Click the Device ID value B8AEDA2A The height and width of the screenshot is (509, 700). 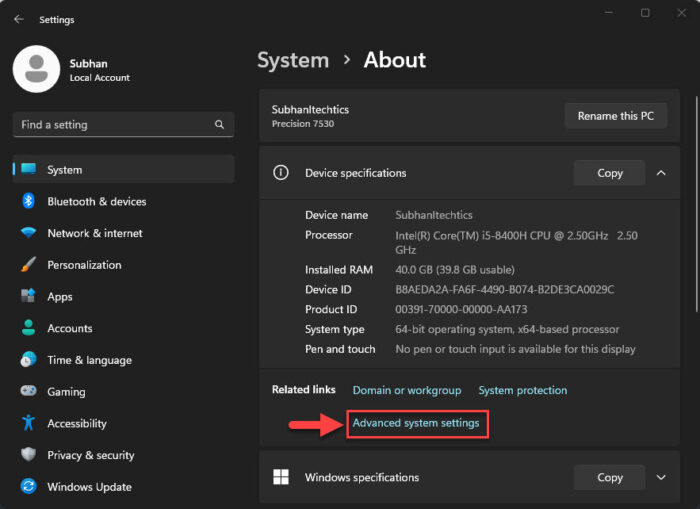click(x=504, y=289)
